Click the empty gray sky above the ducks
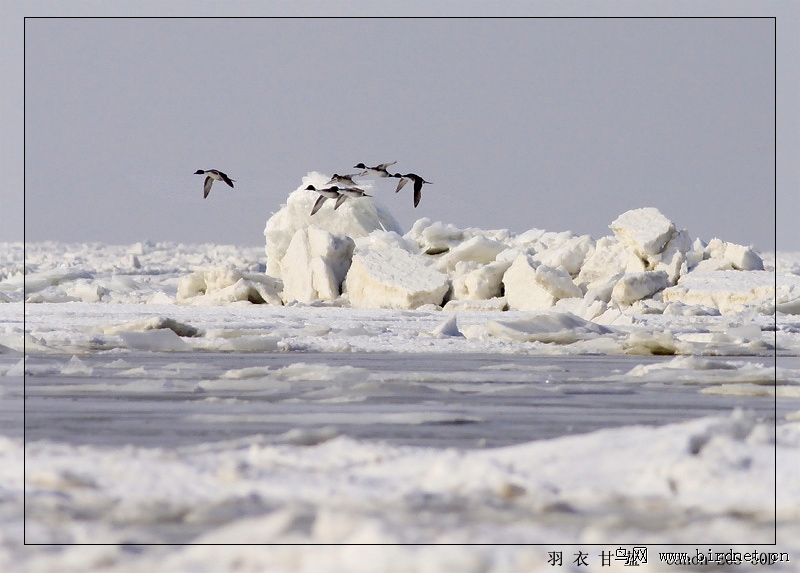Screen dimensions: 800x573 (x=400, y=90)
